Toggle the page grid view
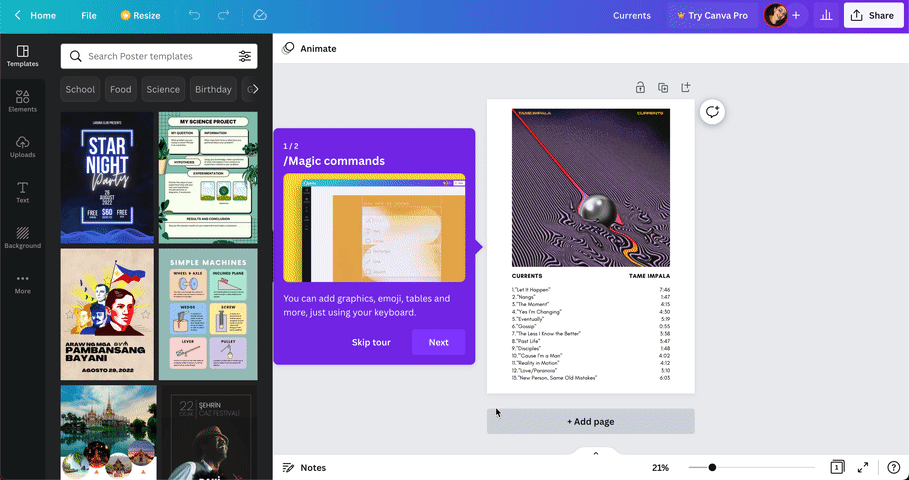The width and height of the screenshot is (909, 480). [x=837, y=467]
